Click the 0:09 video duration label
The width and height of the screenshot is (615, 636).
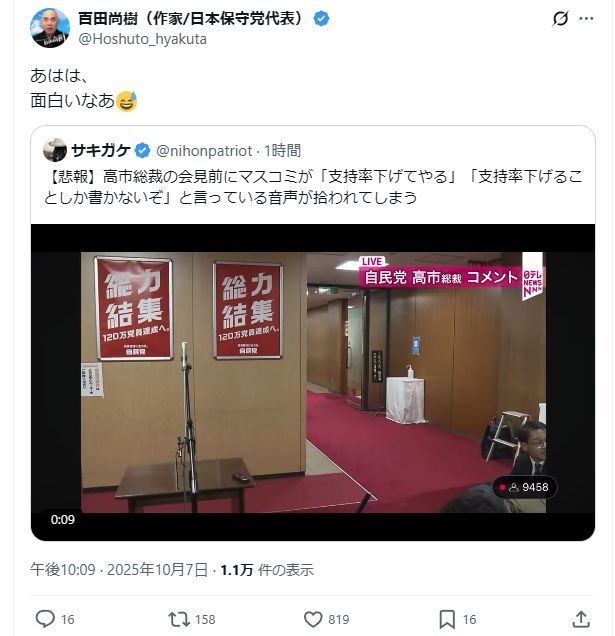tap(63, 520)
